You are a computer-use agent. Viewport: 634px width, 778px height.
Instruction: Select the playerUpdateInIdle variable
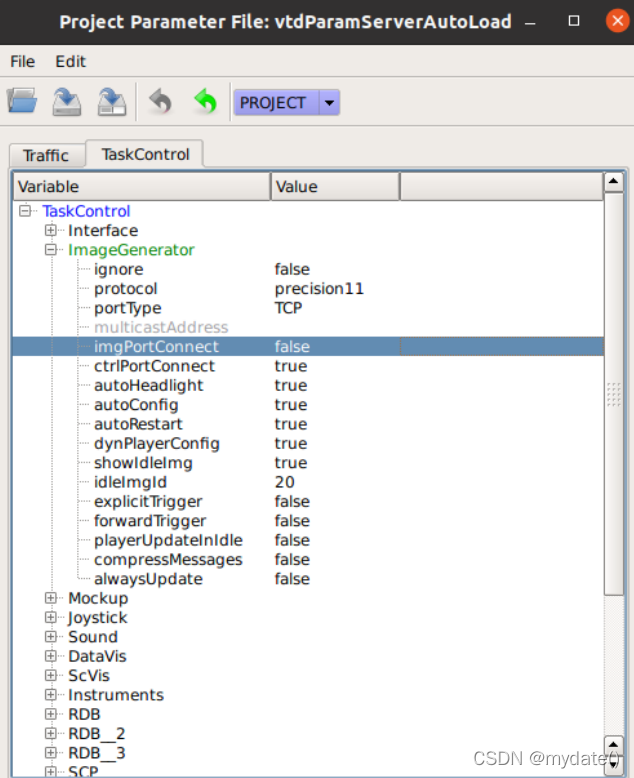(x=168, y=540)
